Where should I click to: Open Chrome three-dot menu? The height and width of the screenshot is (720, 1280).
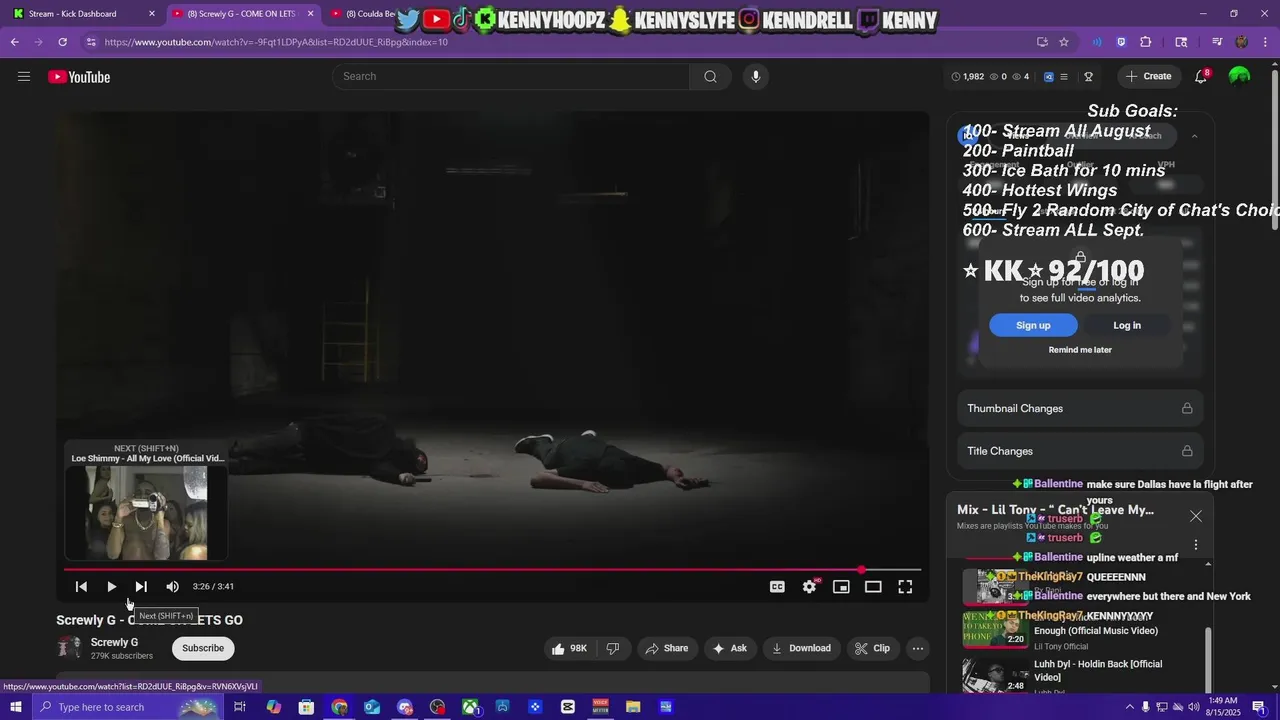click(x=1266, y=42)
